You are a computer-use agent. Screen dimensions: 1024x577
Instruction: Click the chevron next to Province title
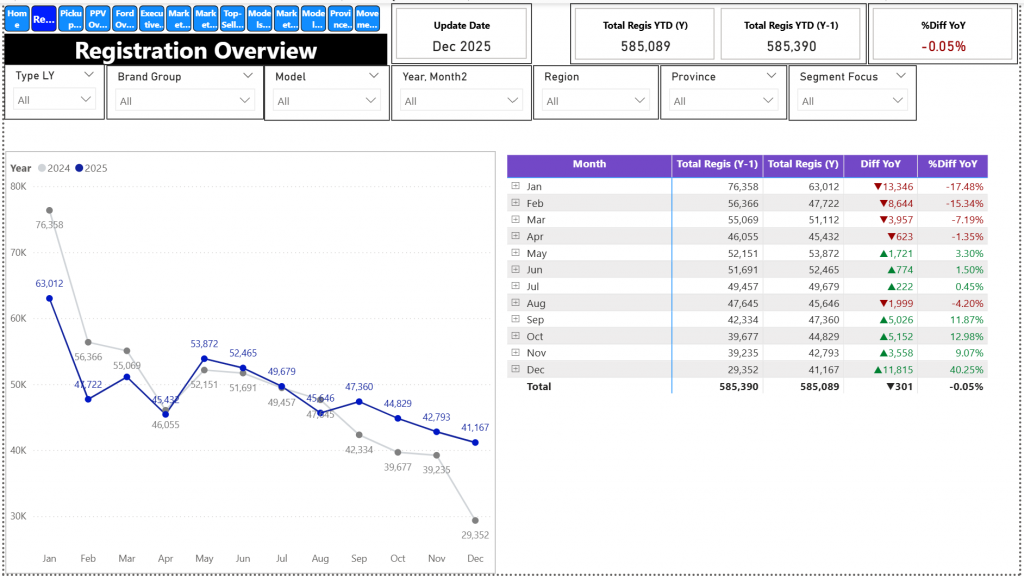771,76
